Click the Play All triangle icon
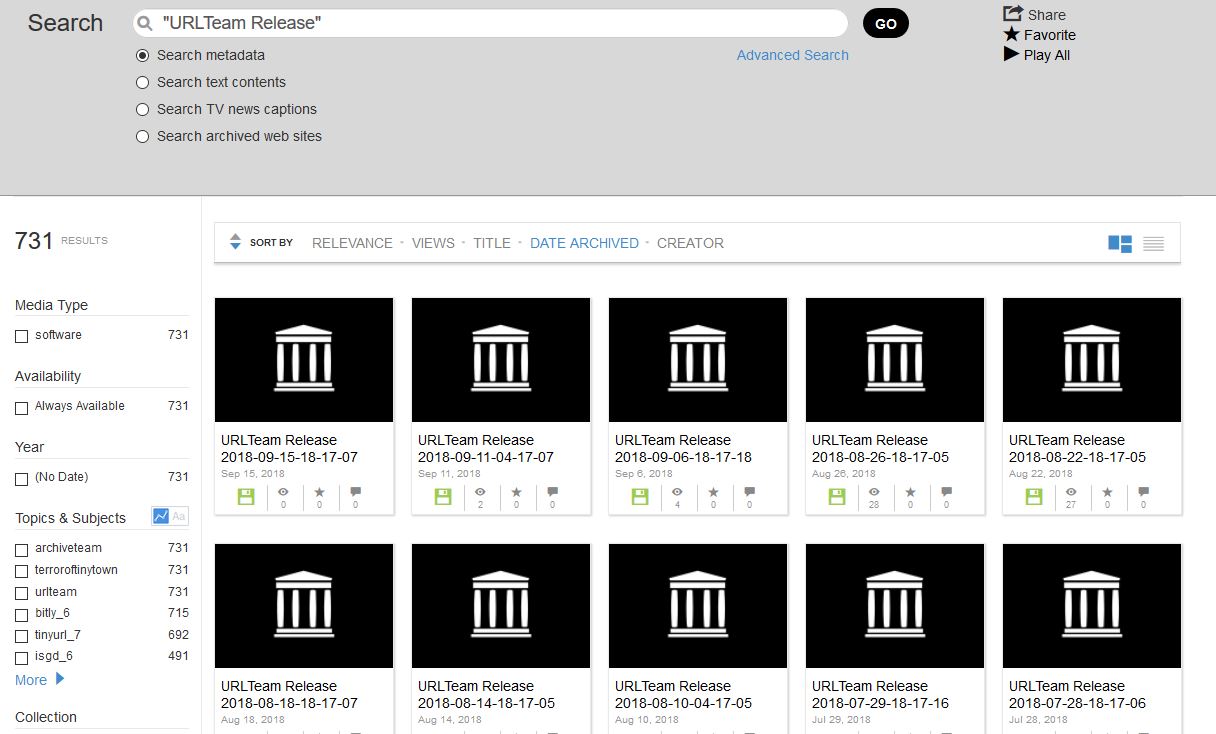Screen dimensions: 1216x734 (x=1011, y=54)
